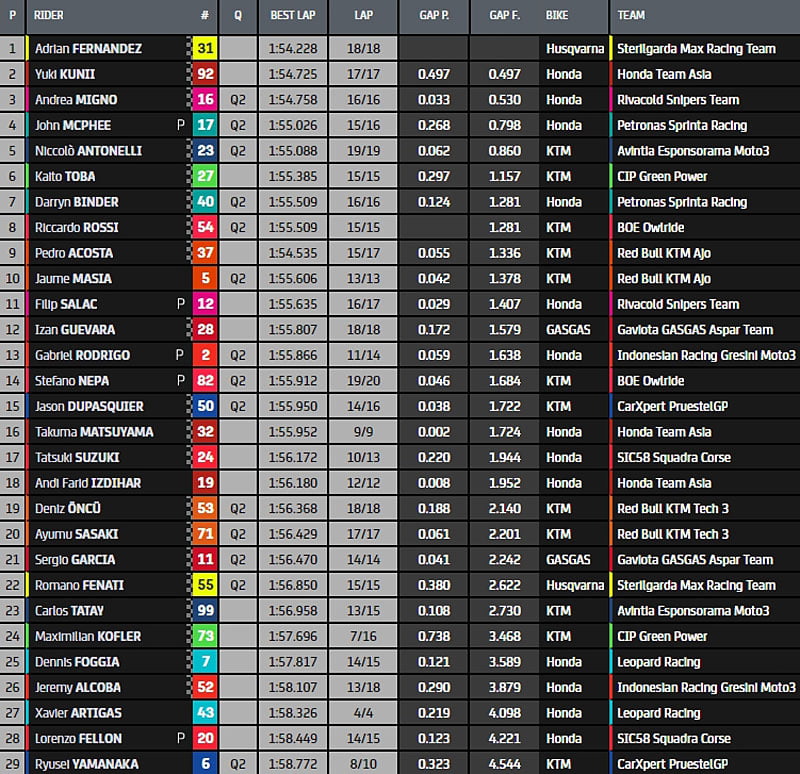The image size is (800, 774).
Task: Click the BIKE column header
Action: [x=557, y=16]
